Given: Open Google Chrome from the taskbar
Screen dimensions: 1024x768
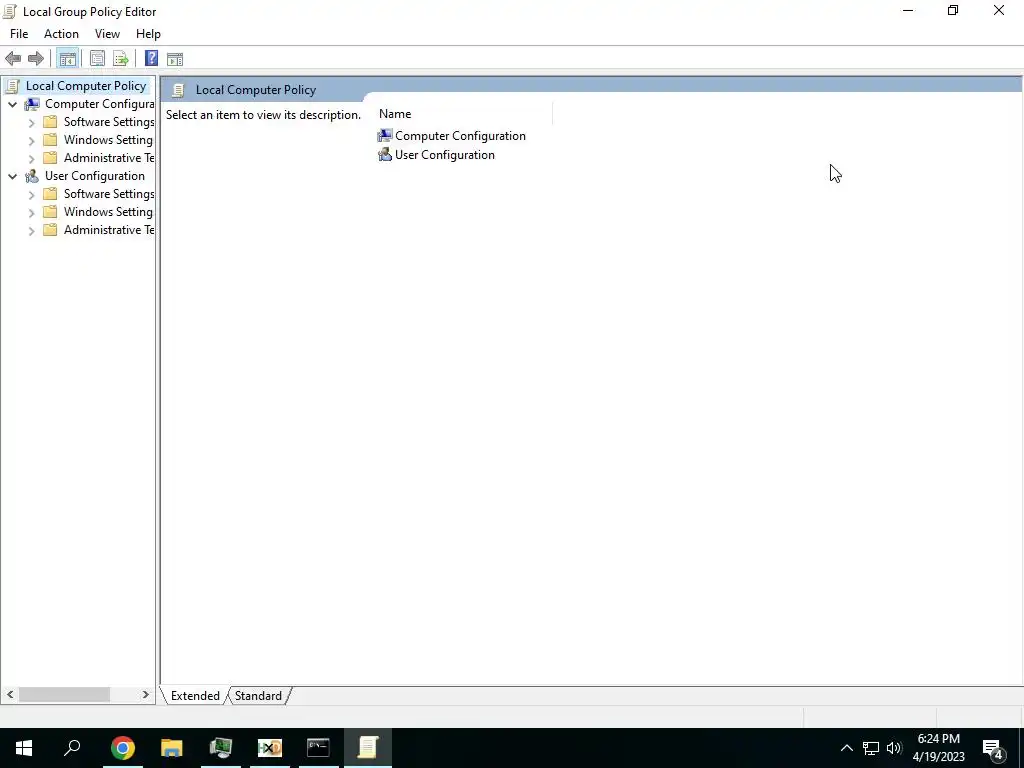Looking at the screenshot, I should coord(122,748).
